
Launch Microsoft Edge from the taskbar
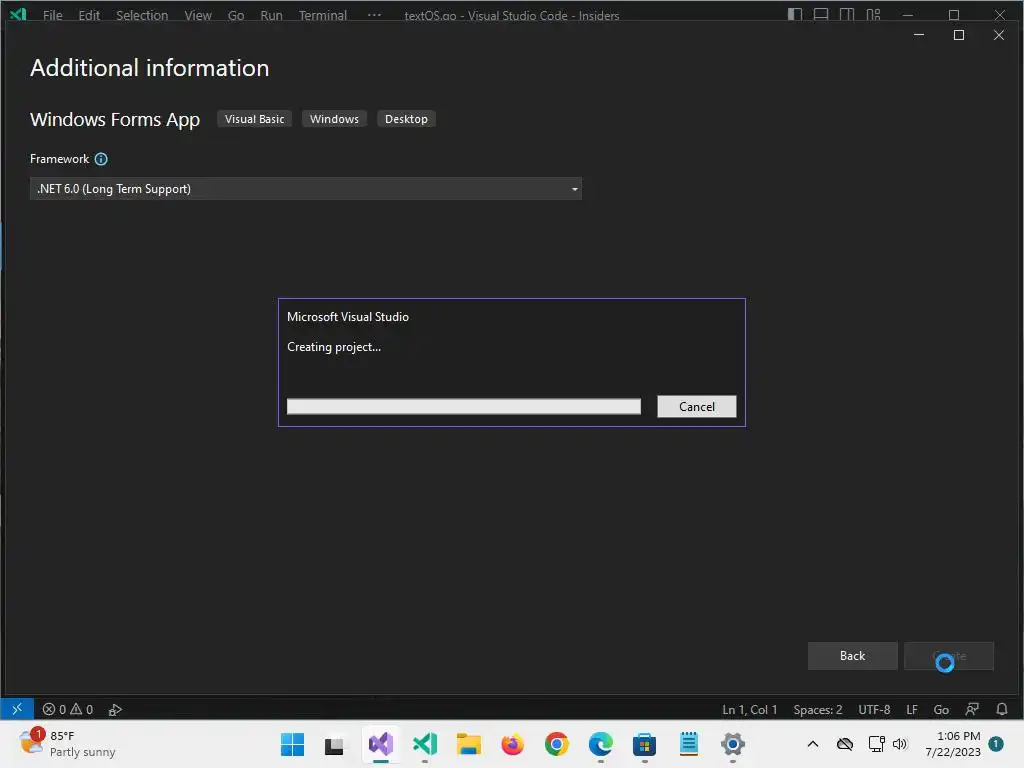600,744
